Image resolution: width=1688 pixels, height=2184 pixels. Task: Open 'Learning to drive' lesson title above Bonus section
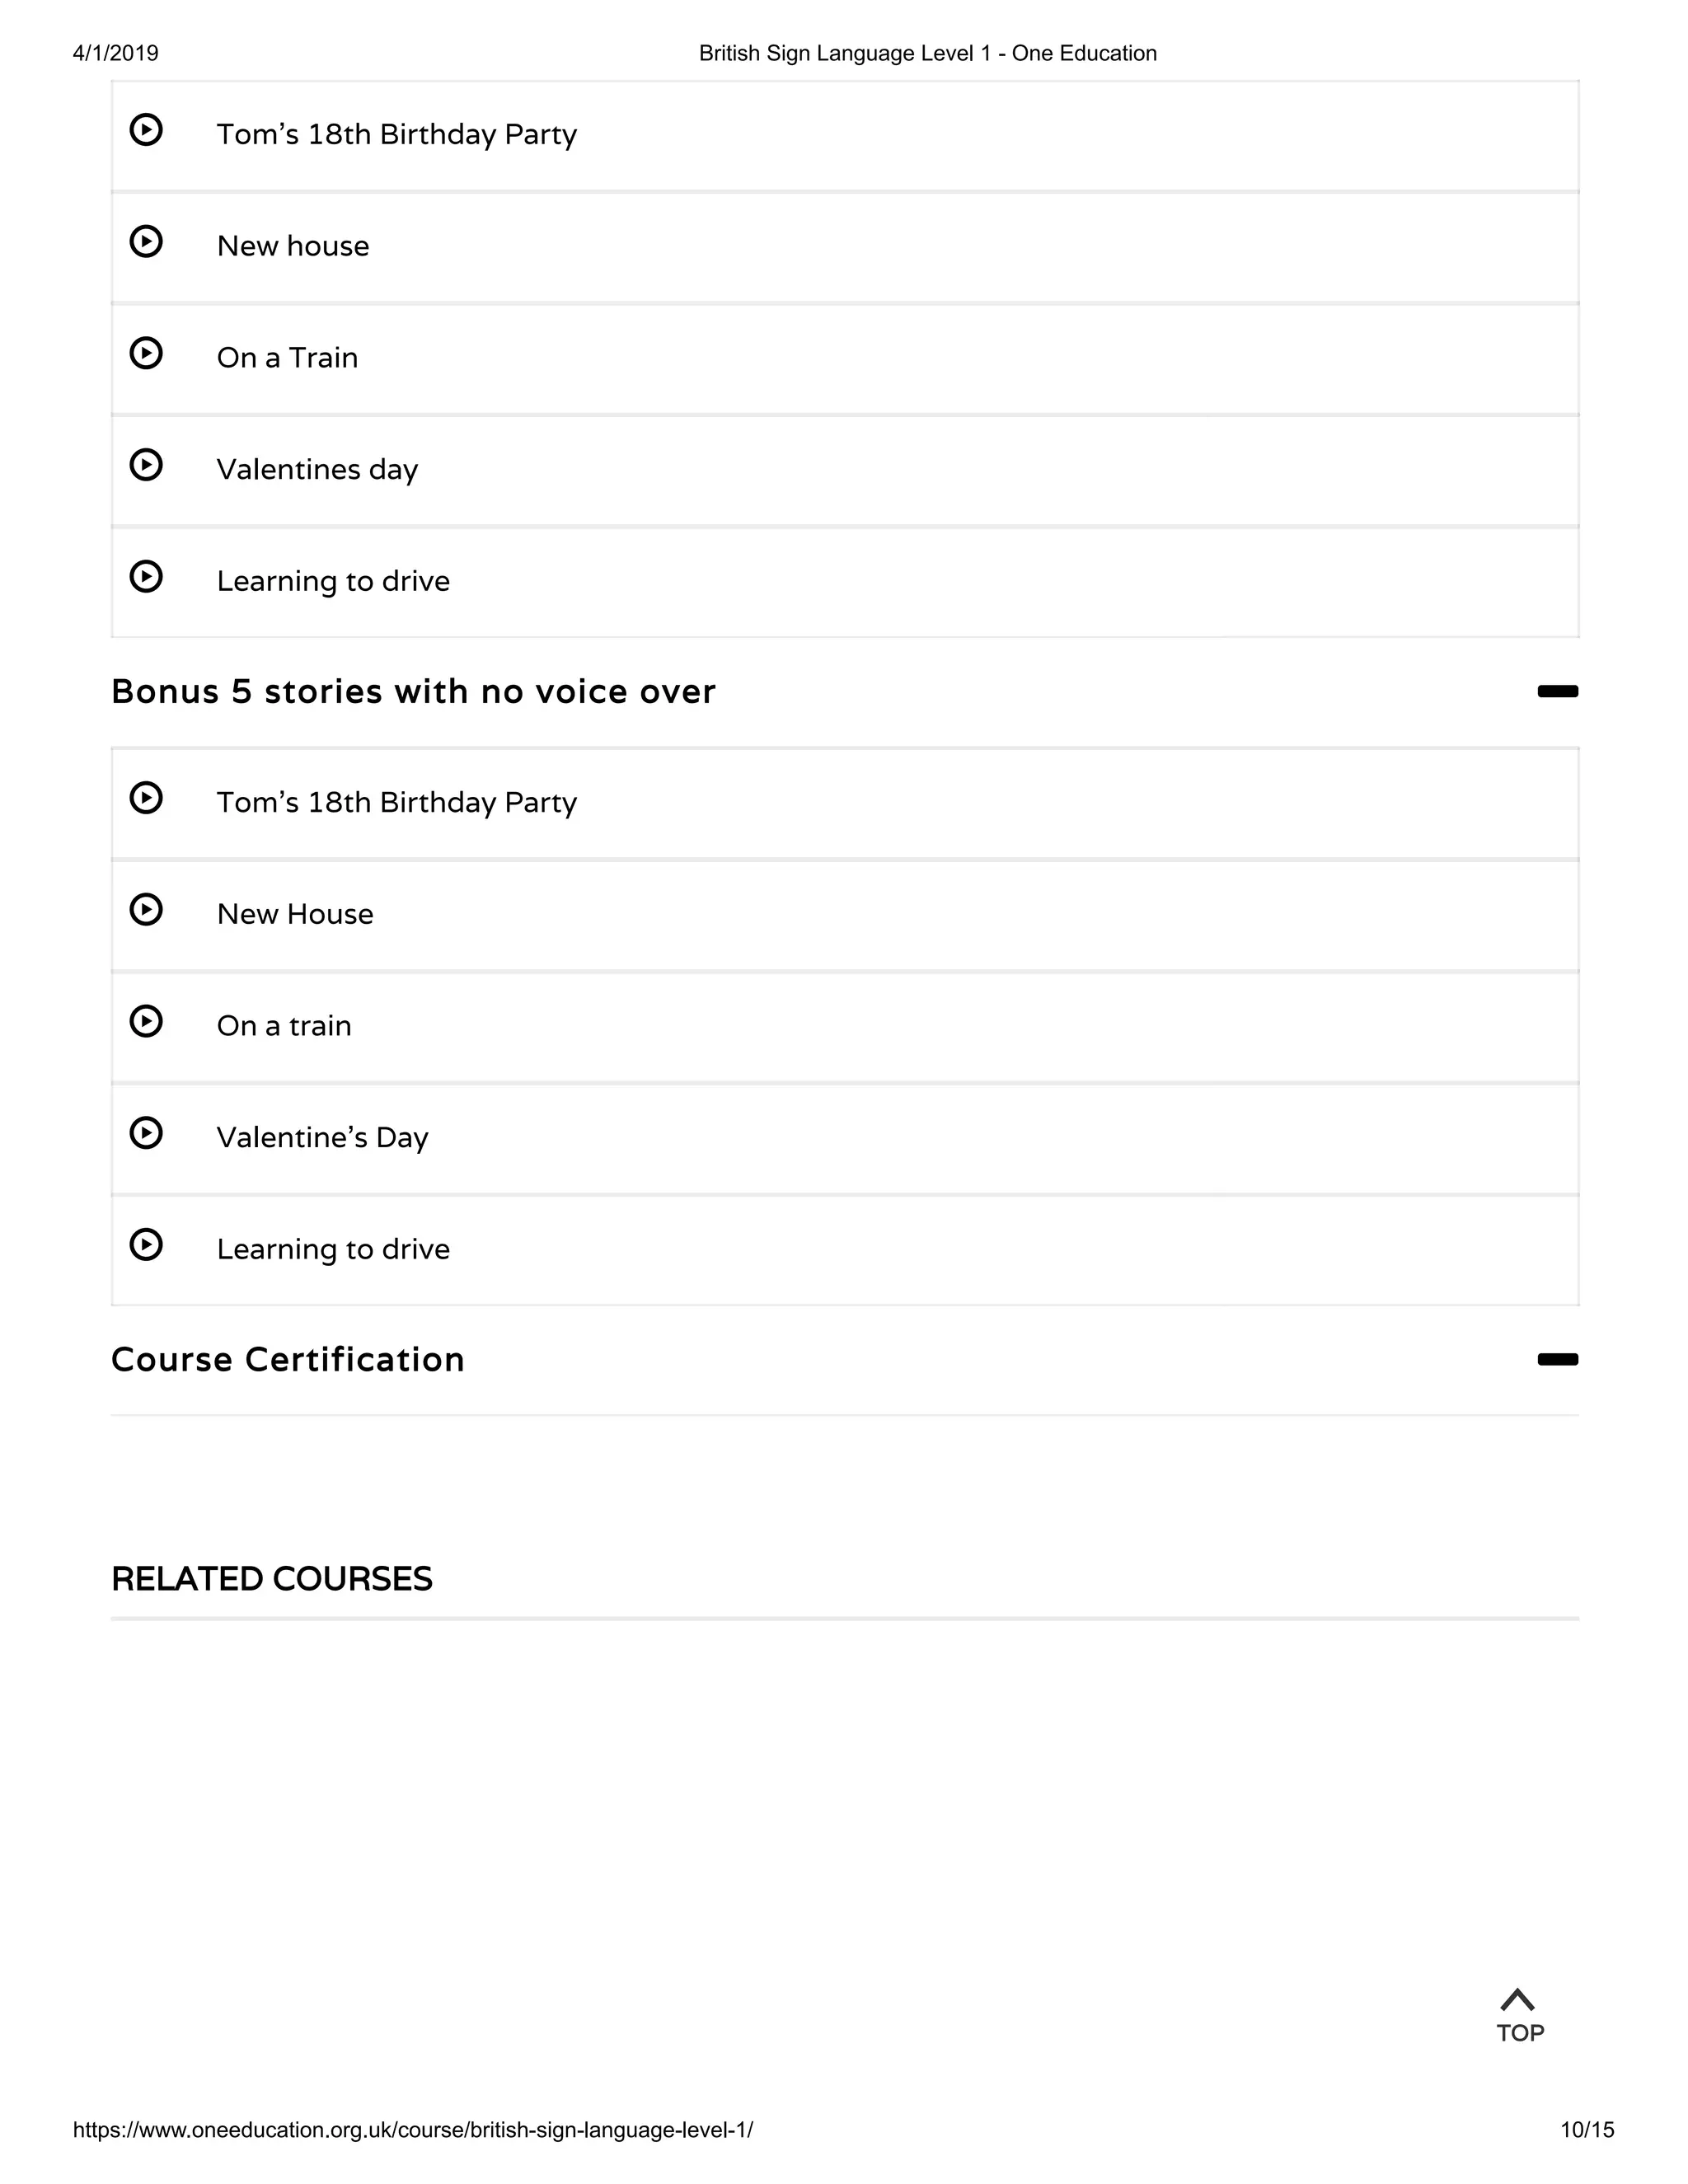333,581
